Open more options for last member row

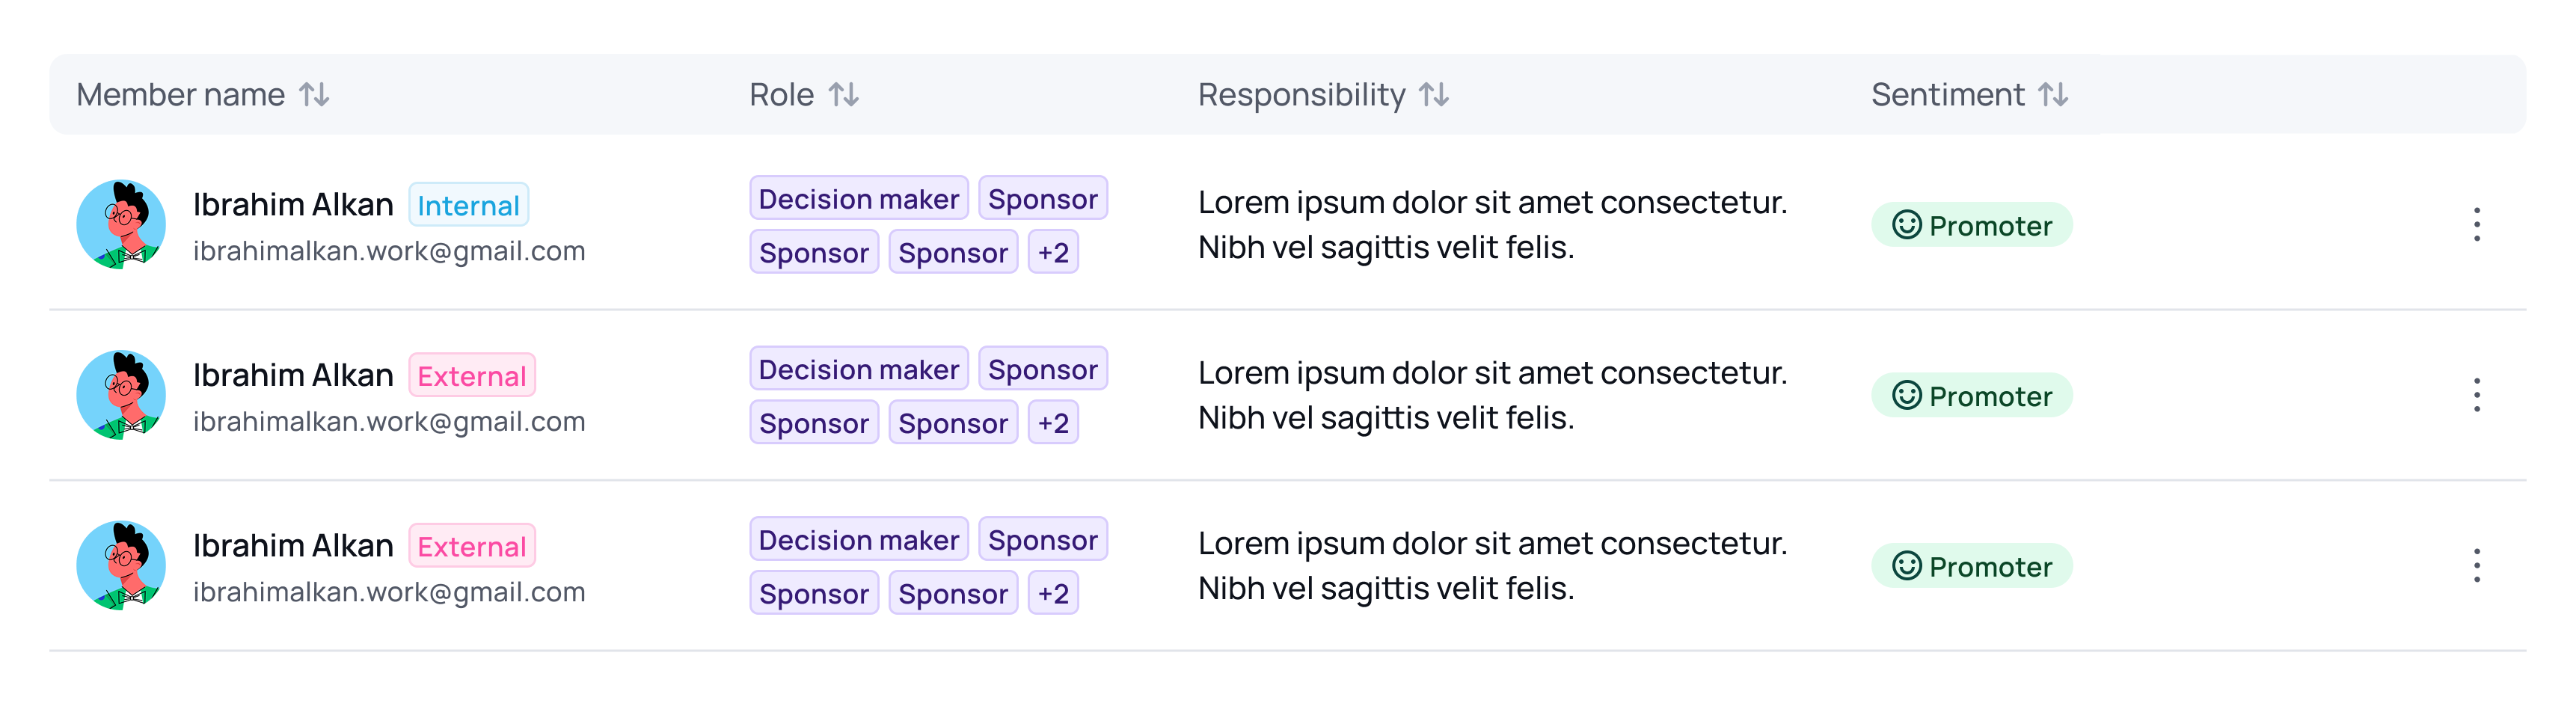tap(2476, 566)
